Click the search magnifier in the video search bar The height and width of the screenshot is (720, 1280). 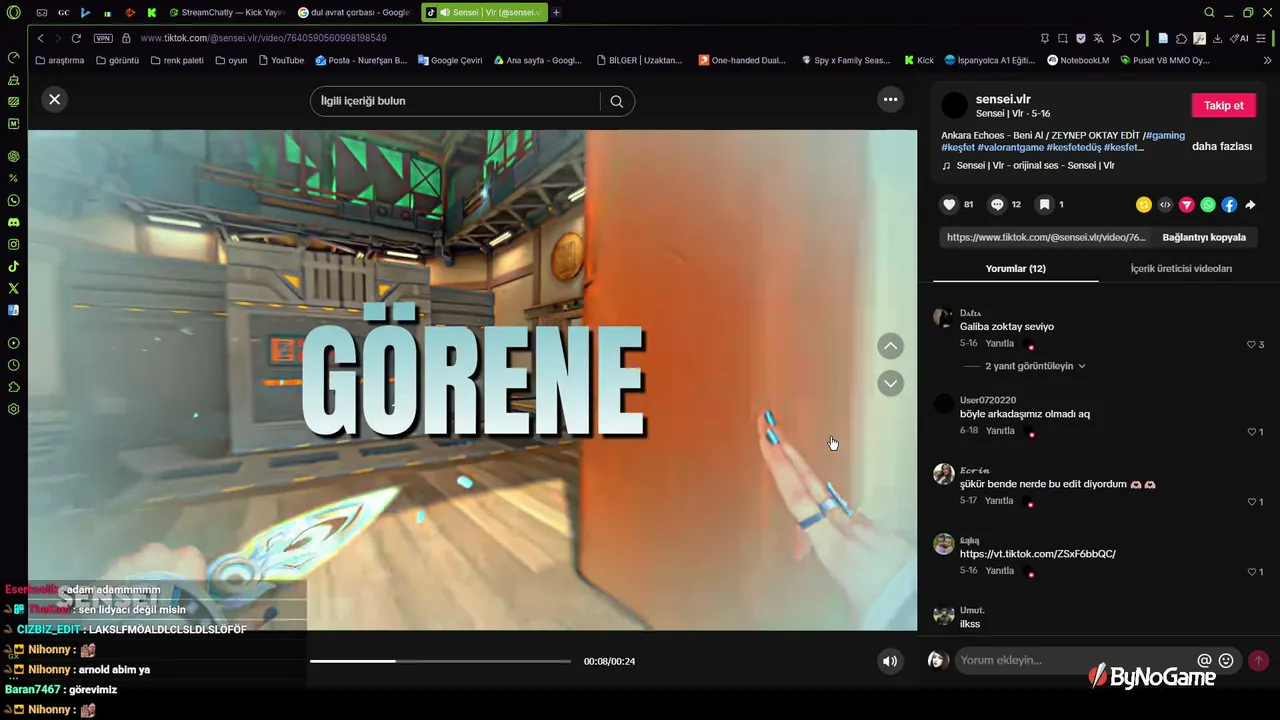click(617, 101)
